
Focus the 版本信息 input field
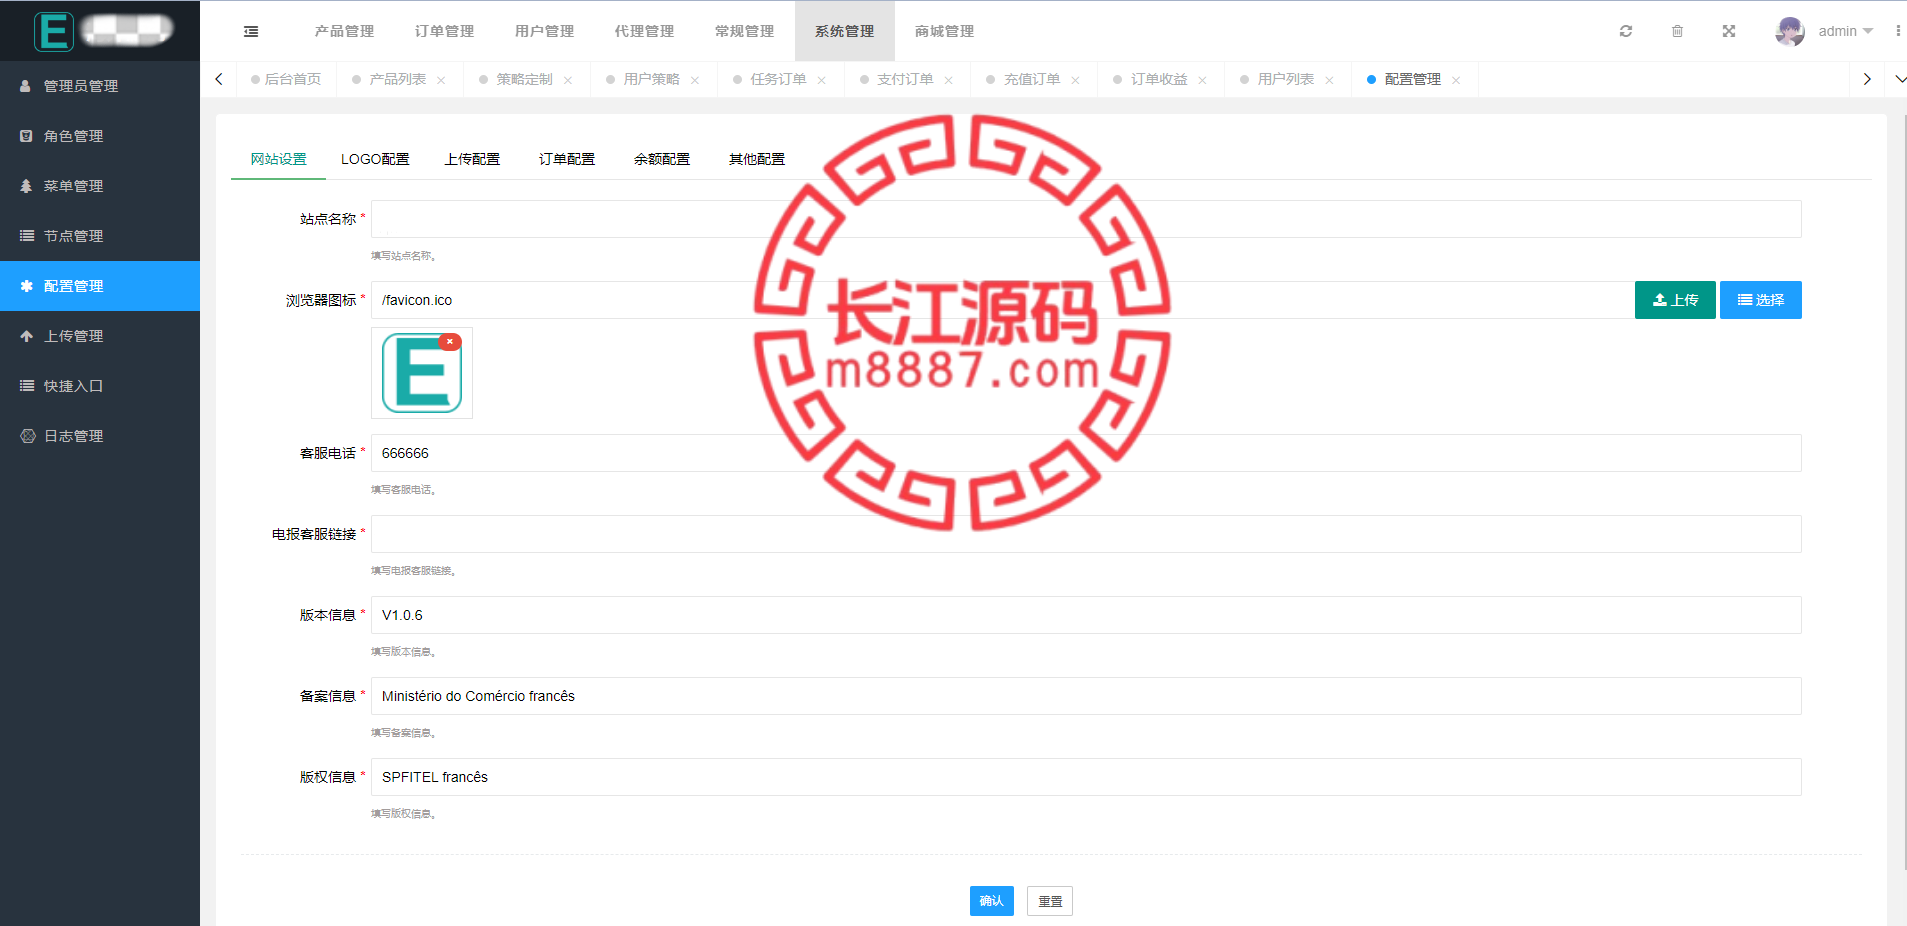(x=1086, y=615)
